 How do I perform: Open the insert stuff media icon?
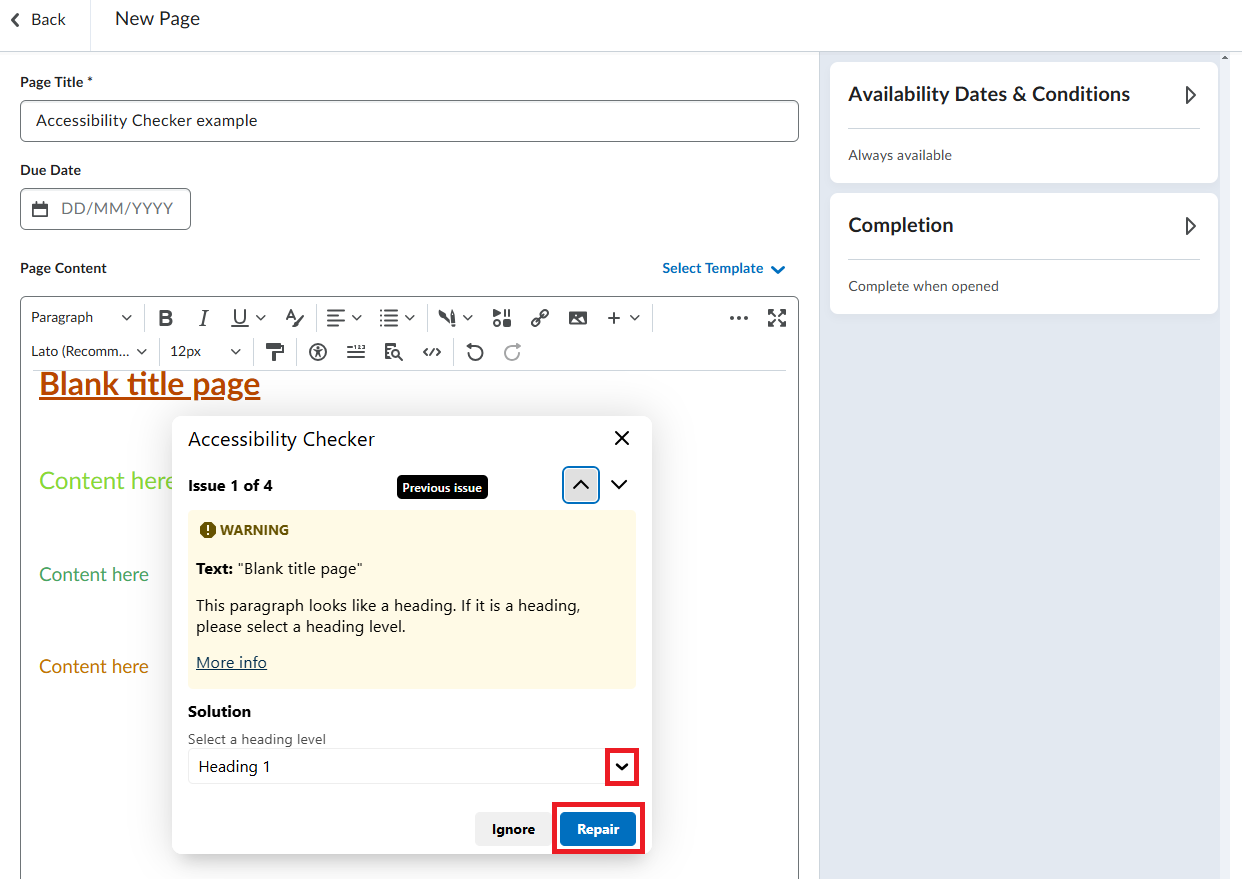[x=502, y=318]
